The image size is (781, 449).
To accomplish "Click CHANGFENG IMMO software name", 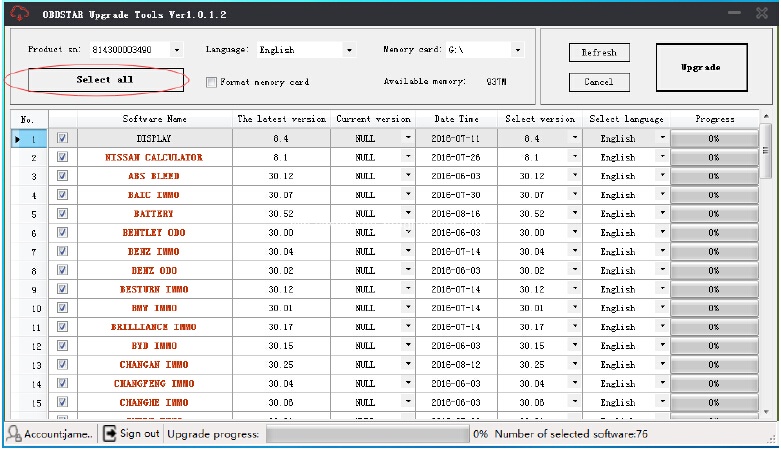I will [154, 384].
